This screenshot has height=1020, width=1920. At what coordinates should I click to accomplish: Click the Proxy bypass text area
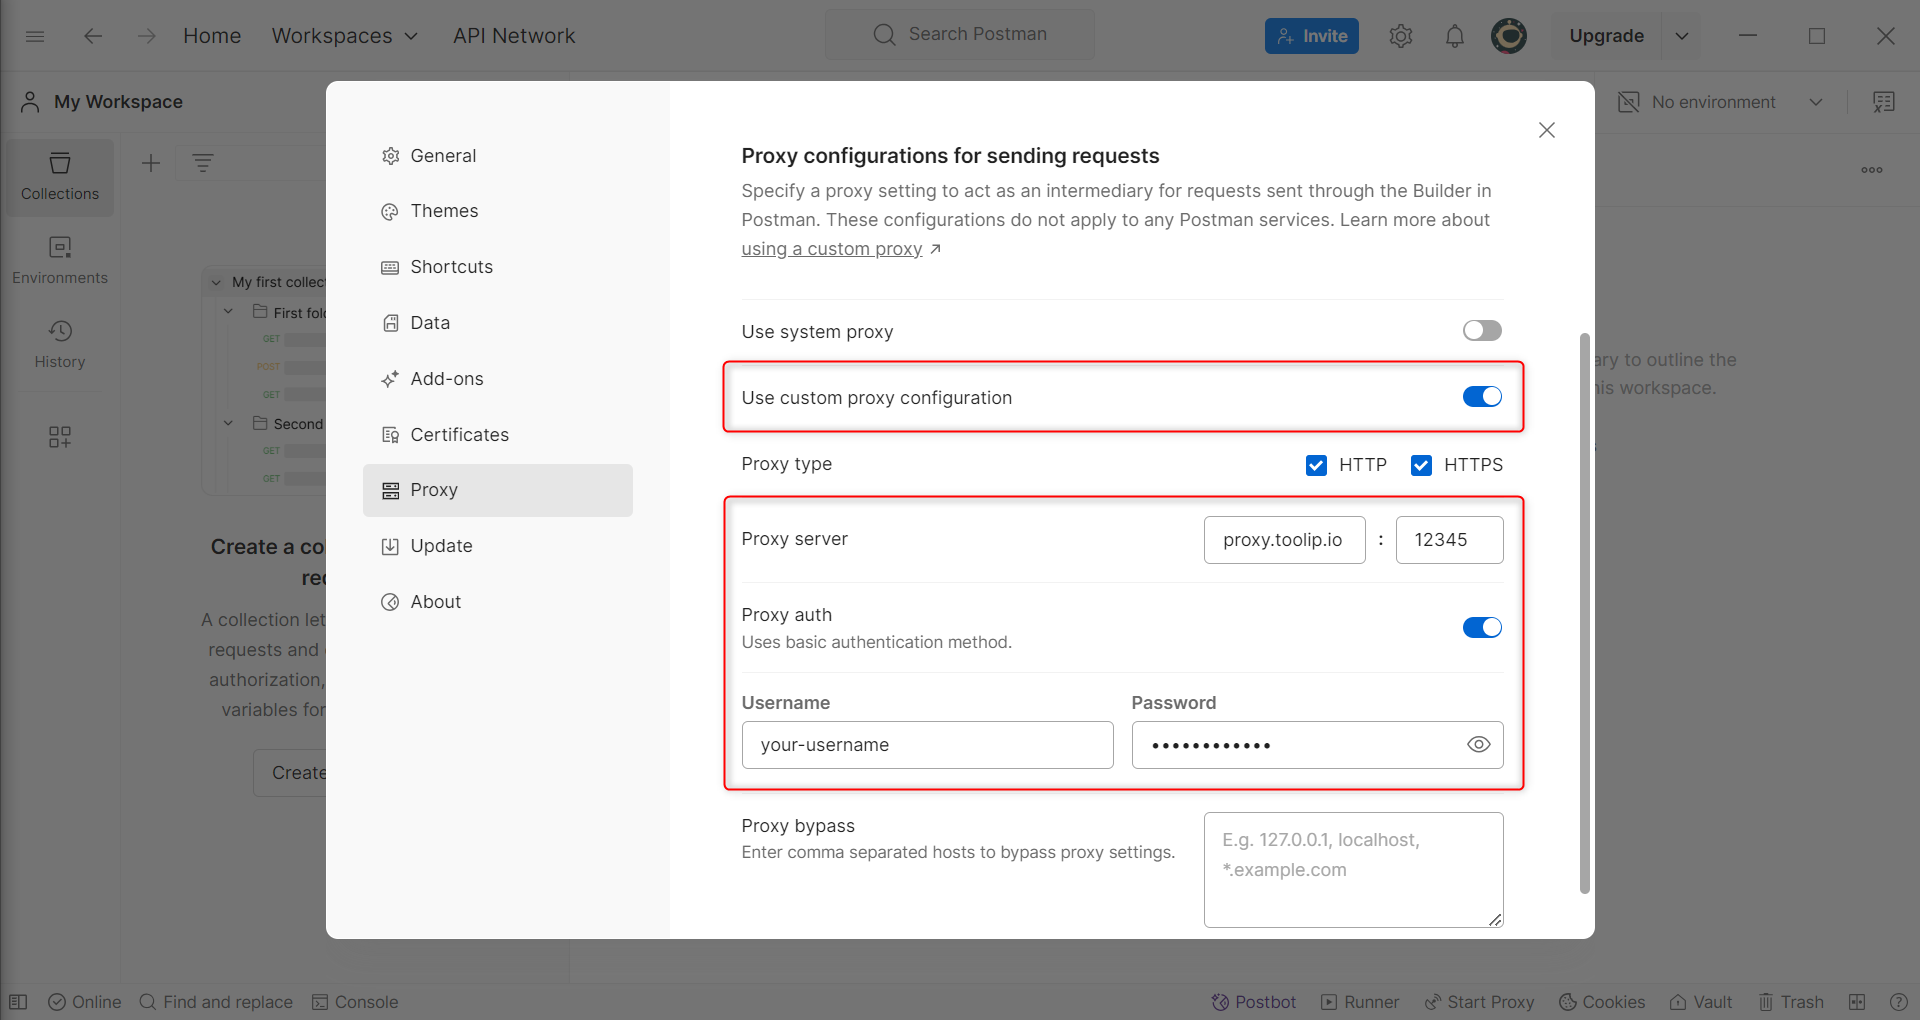click(x=1353, y=870)
